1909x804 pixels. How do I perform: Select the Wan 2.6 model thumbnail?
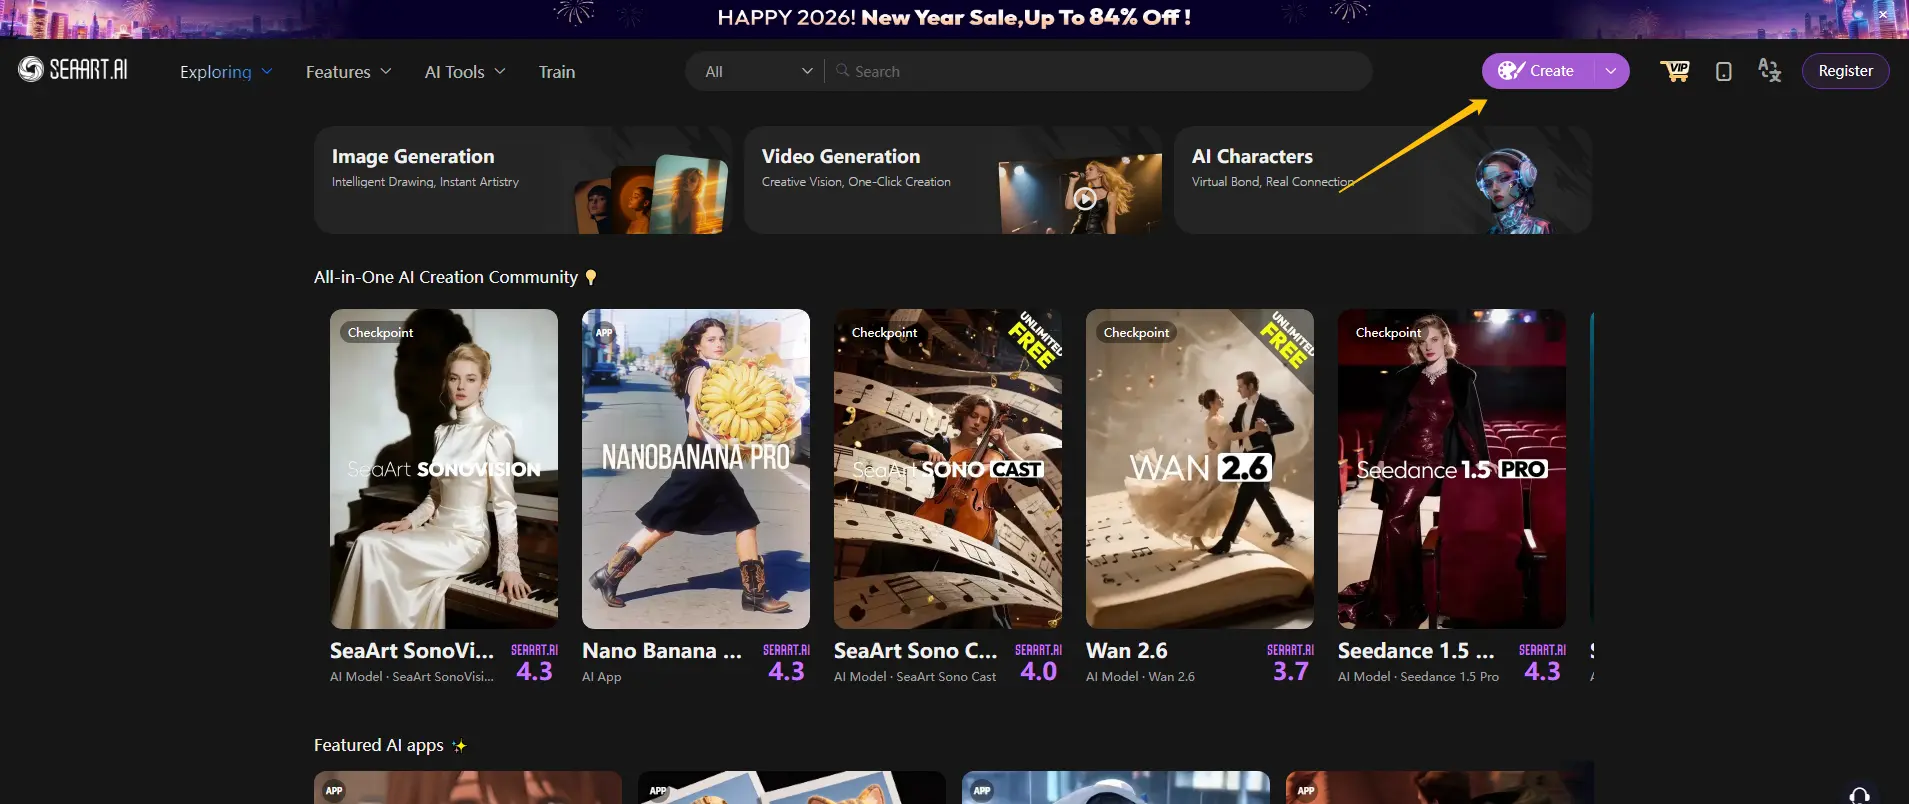[1199, 469]
